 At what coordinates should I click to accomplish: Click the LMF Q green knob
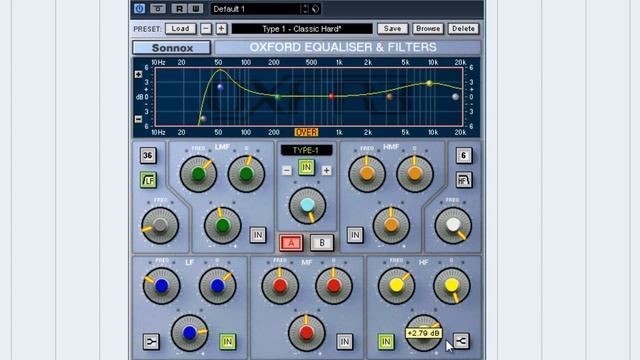[x=246, y=174]
